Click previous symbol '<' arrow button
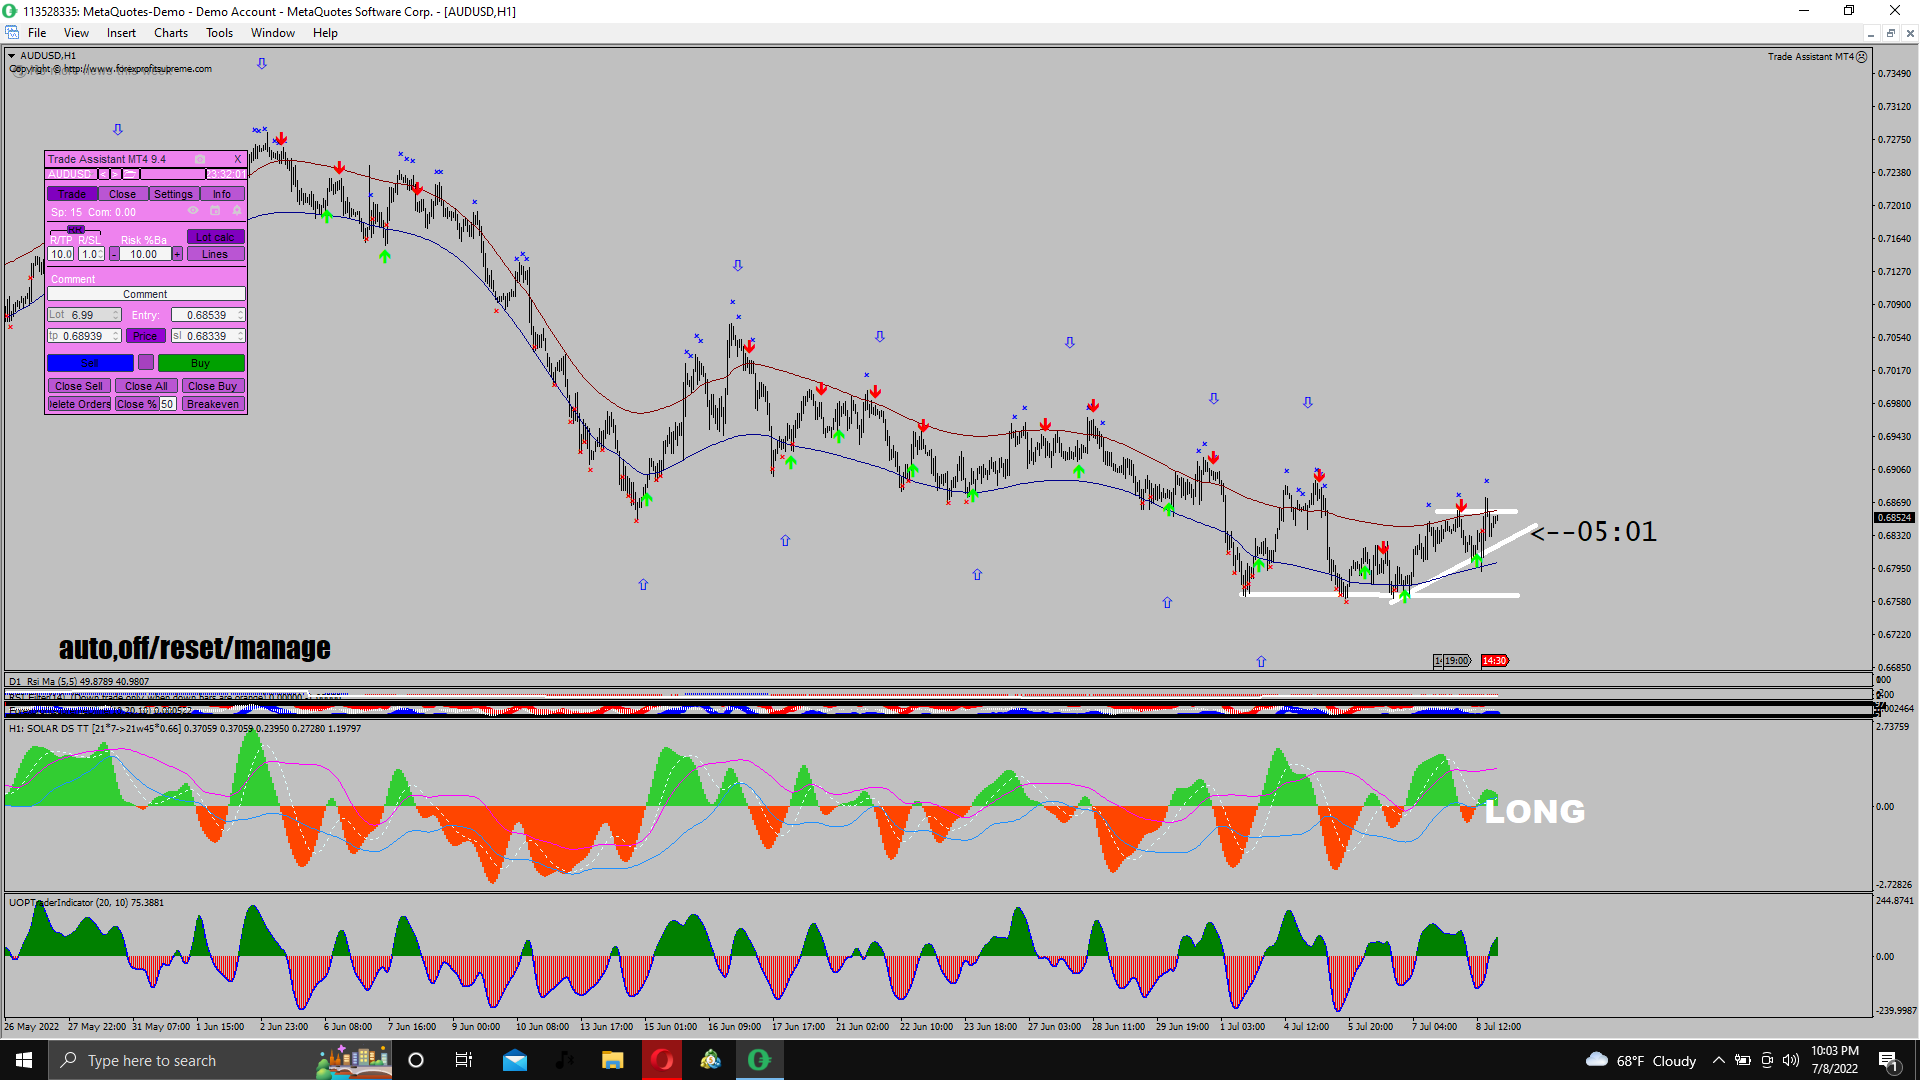 103,174
